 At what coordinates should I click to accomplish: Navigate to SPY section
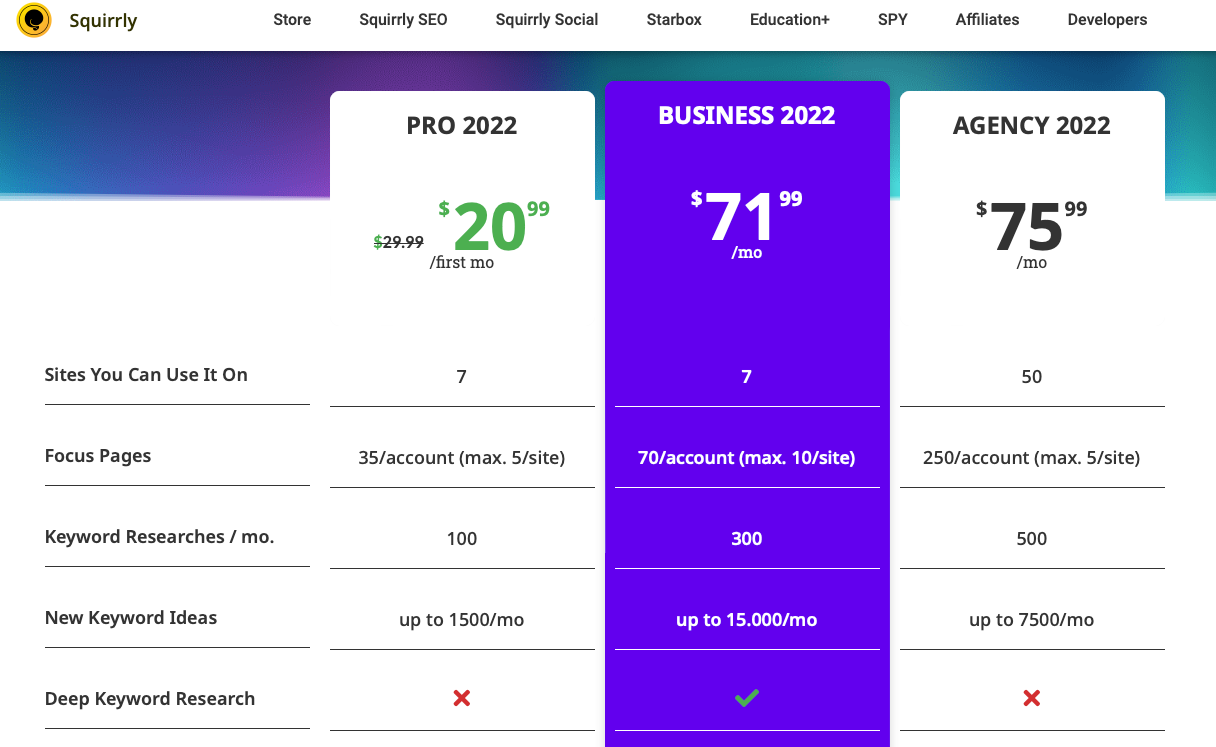[893, 20]
